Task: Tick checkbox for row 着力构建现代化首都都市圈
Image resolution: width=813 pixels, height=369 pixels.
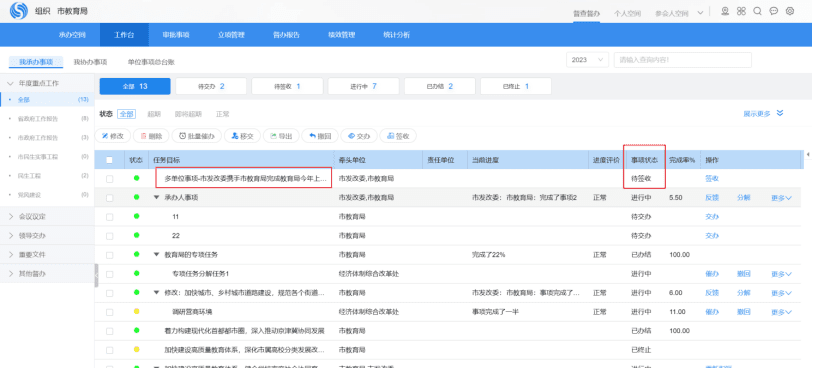Action: [x=109, y=331]
